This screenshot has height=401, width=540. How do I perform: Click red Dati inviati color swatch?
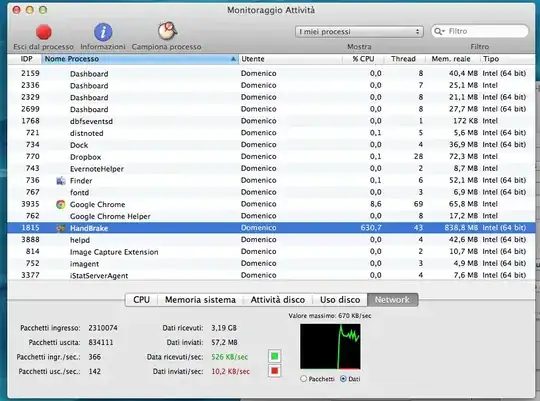point(274,371)
